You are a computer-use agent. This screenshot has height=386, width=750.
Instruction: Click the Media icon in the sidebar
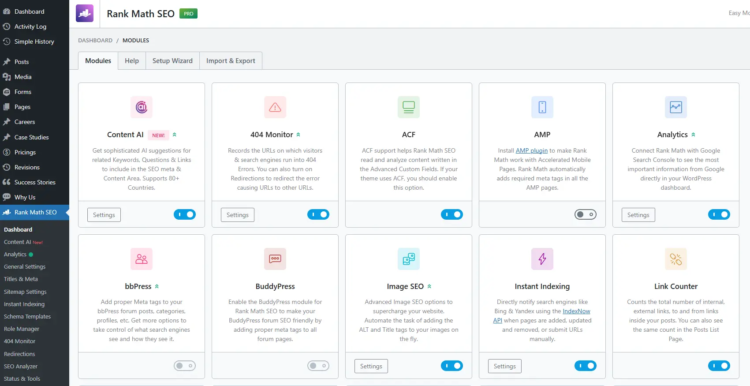click(x=6, y=77)
